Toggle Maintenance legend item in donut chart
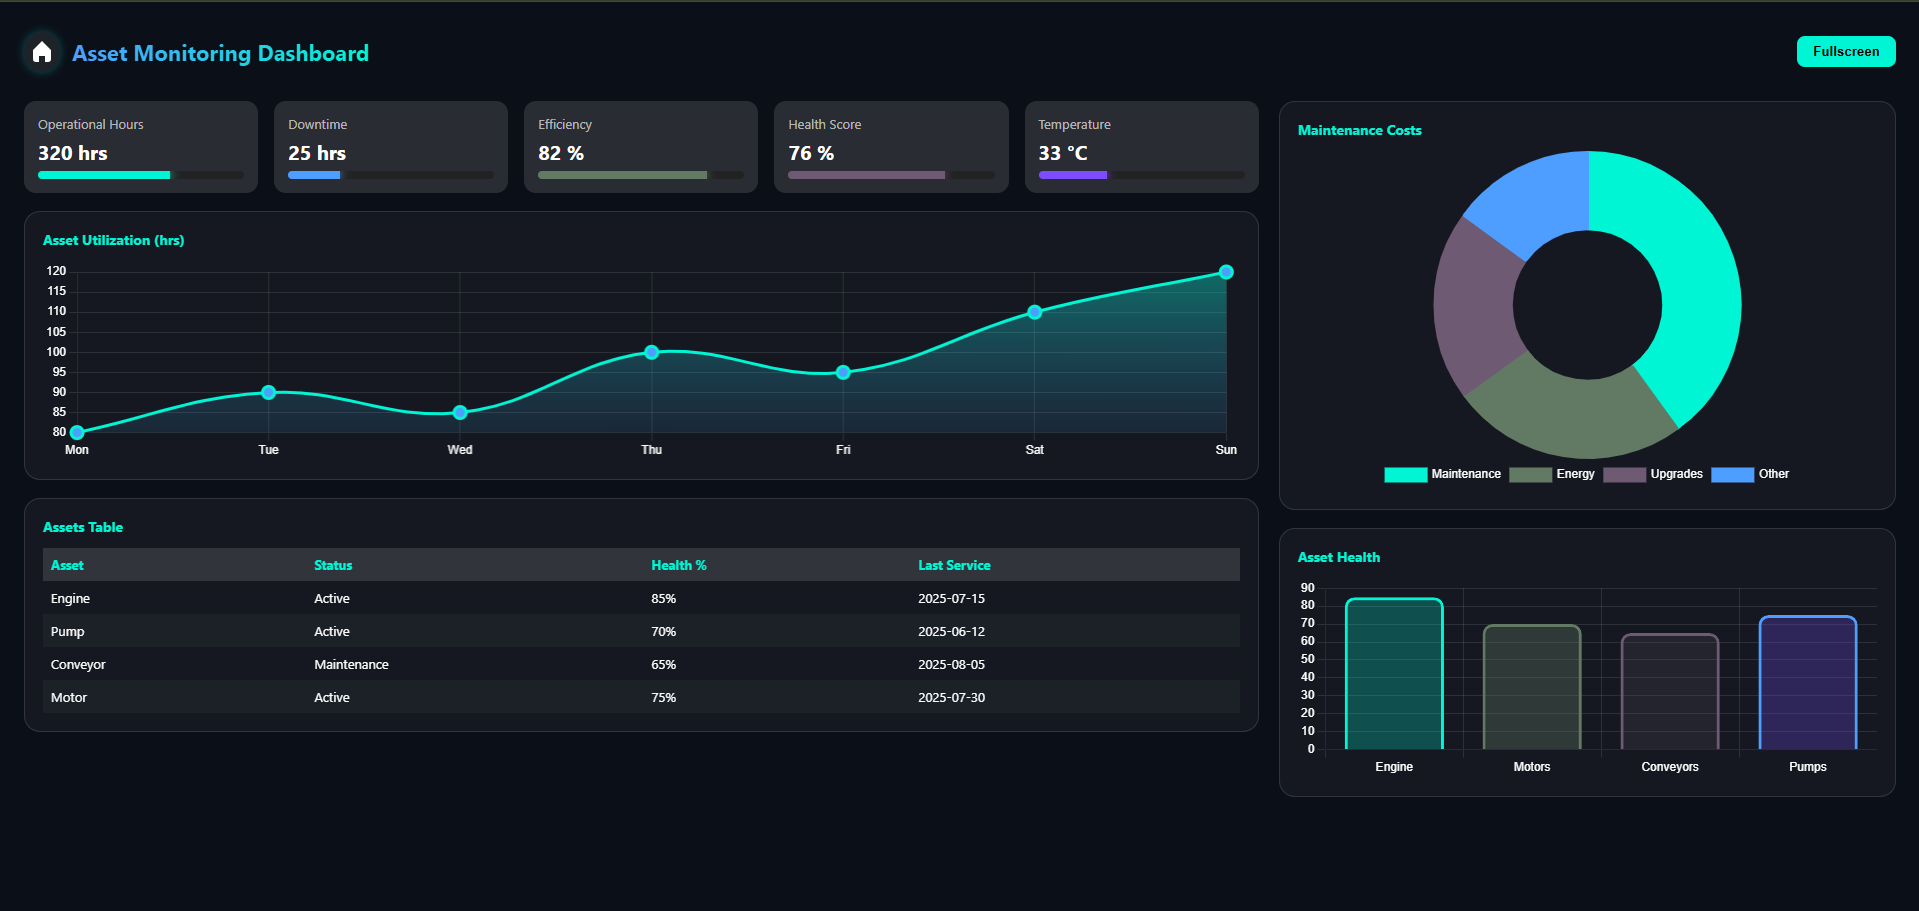Image resolution: width=1919 pixels, height=911 pixels. (x=1442, y=474)
